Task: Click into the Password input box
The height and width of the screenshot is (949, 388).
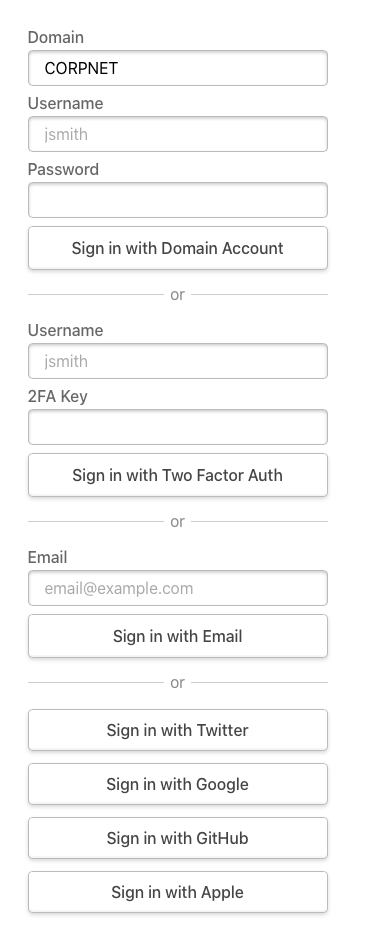Action: (x=177, y=200)
